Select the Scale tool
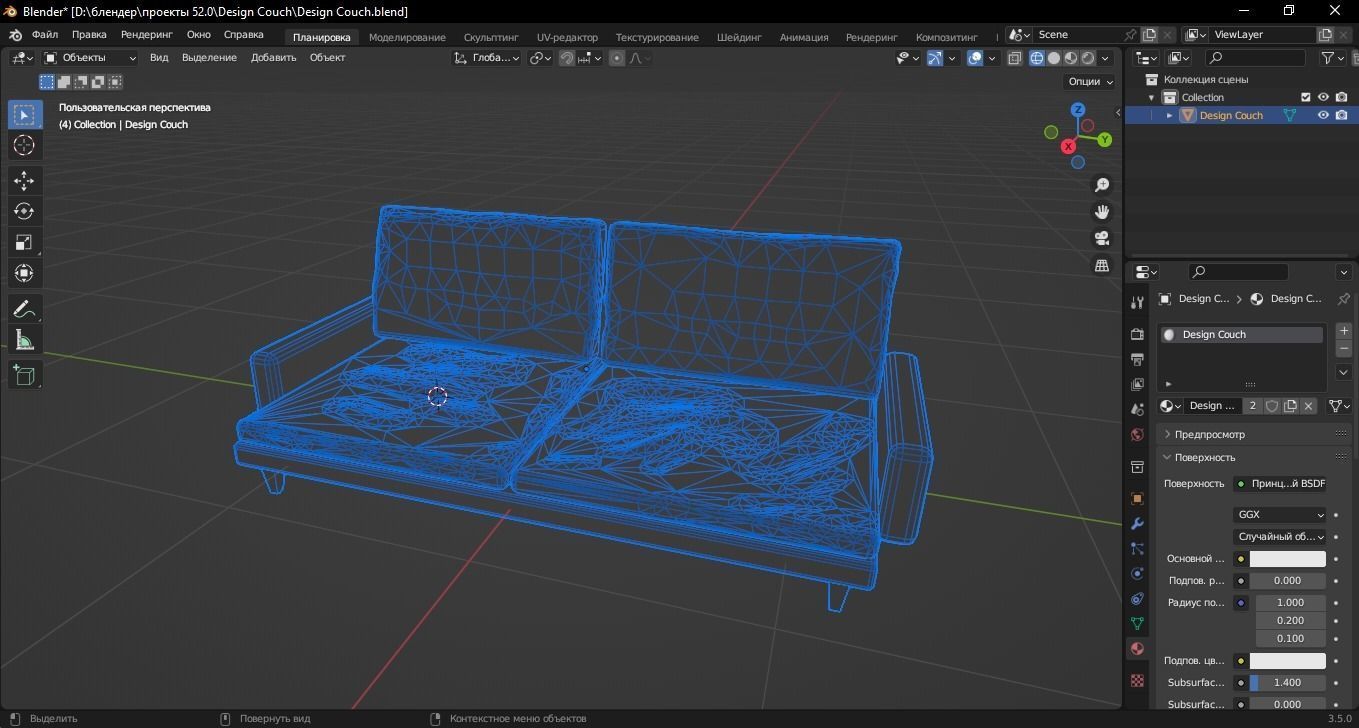Image resolution: width=1359 pixels, height=728 pixels. (24, 242)
